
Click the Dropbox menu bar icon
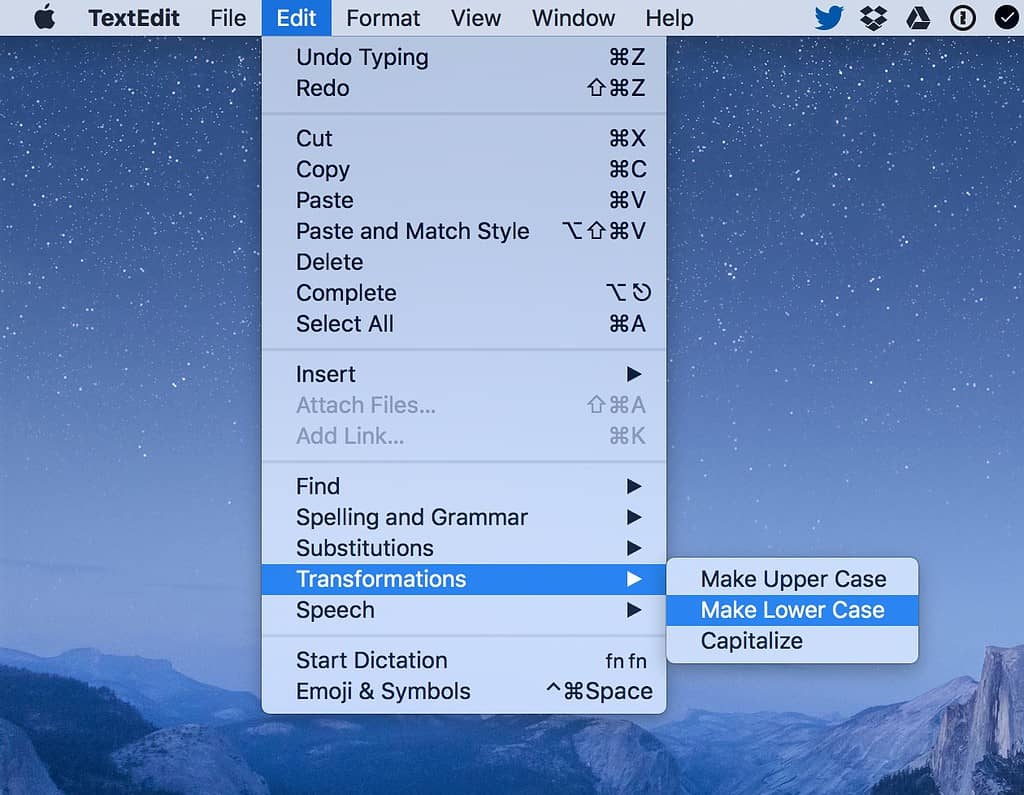pos(872,17)
